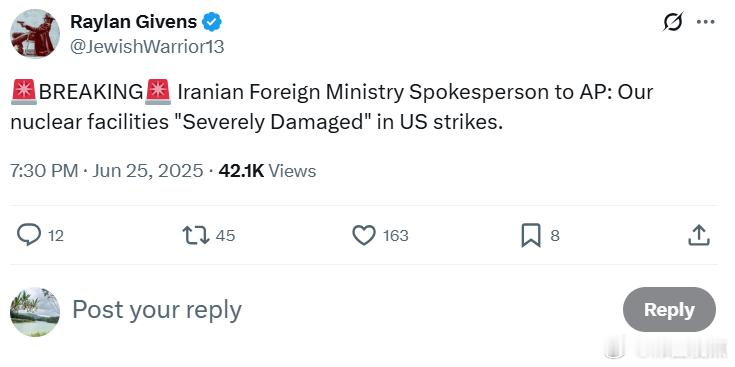Viewport: 735px width, 367px height.
Task: Click the repost arrows icon
Action: click(x=196, y=235)
